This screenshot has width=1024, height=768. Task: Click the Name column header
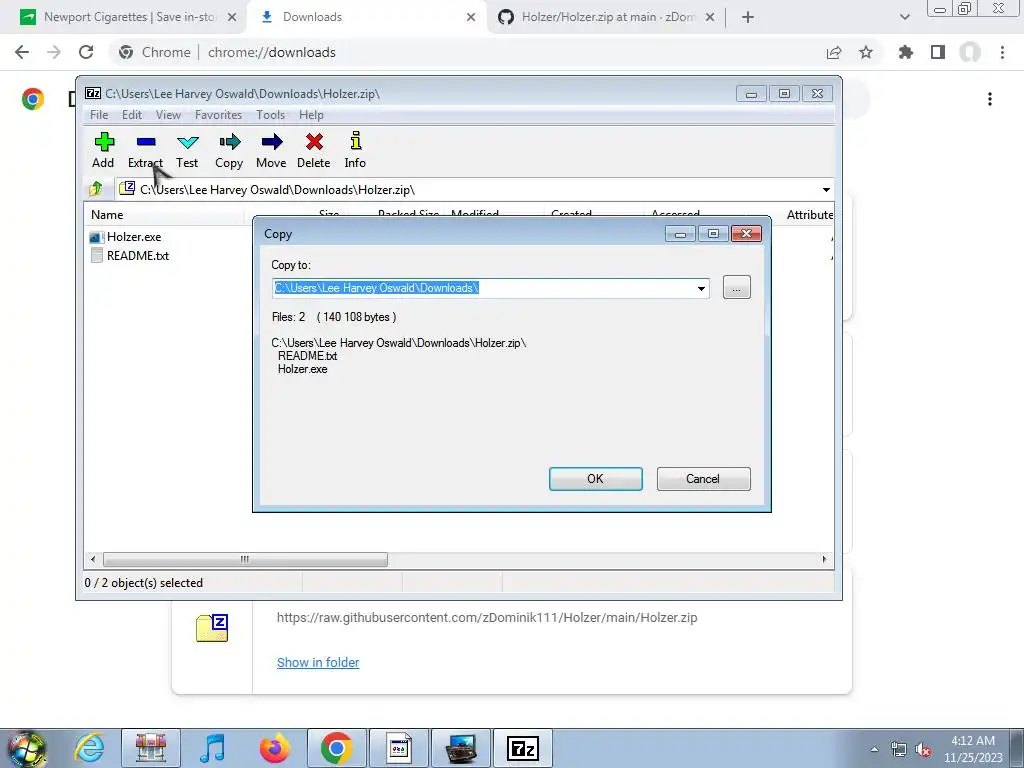point(165,215)
